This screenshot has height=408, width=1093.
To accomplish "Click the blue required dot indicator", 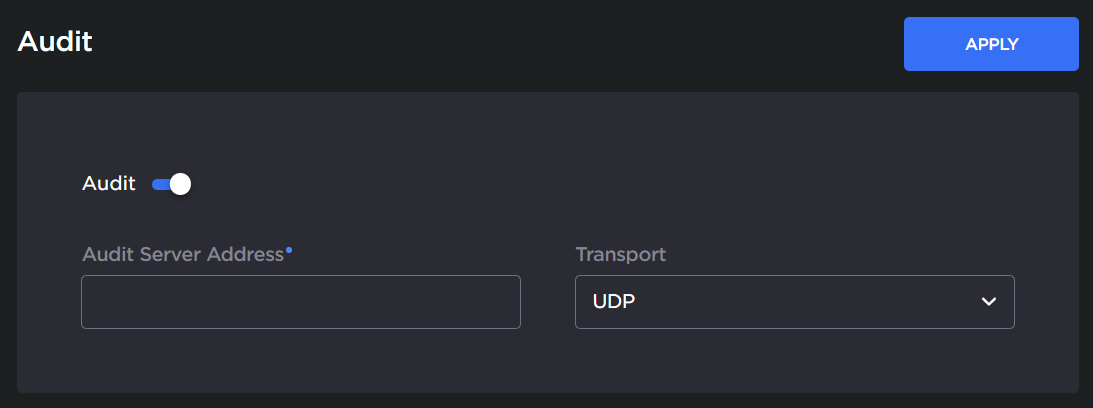I will pos(289,249).
